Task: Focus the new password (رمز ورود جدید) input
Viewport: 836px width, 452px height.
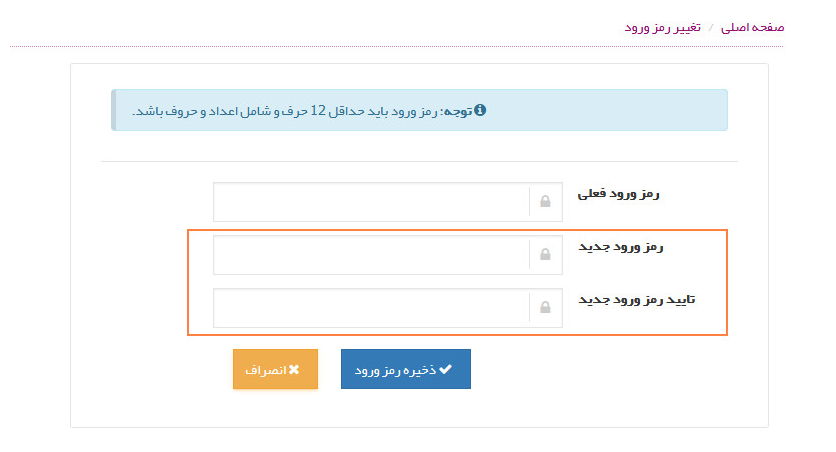Action: pos(370,255)
